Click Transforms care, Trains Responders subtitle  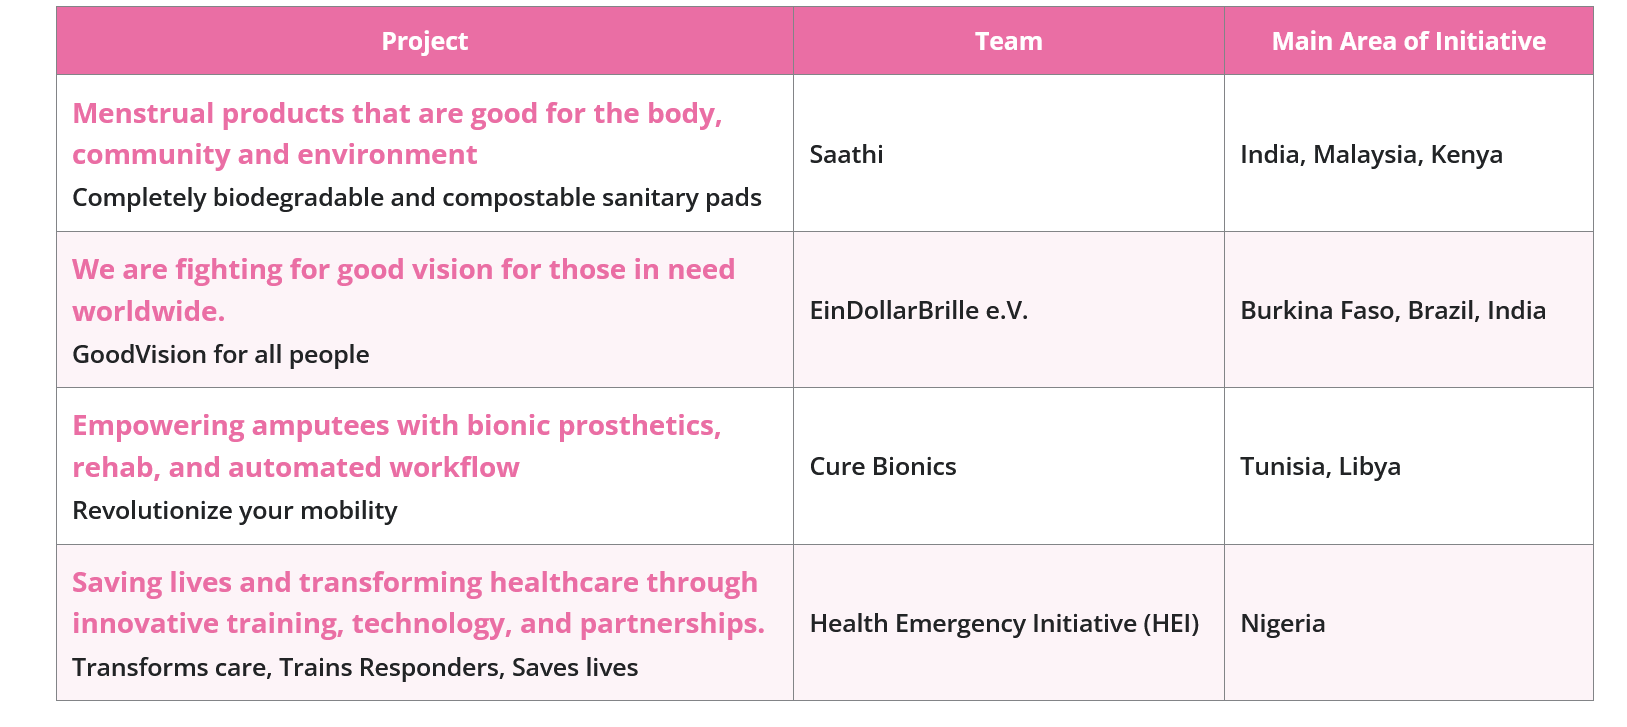[355, 668]
